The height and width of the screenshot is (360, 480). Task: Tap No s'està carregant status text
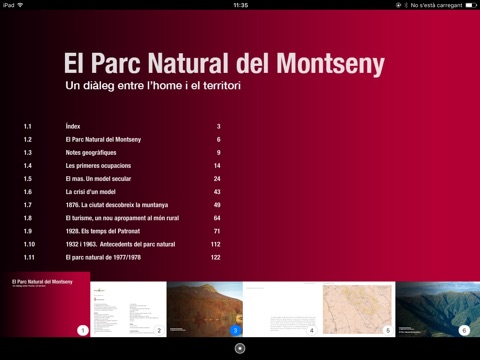436,5
